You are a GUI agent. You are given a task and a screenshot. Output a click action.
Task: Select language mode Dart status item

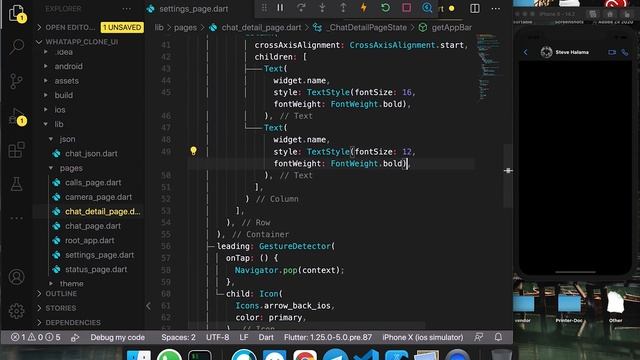[266, 337]
